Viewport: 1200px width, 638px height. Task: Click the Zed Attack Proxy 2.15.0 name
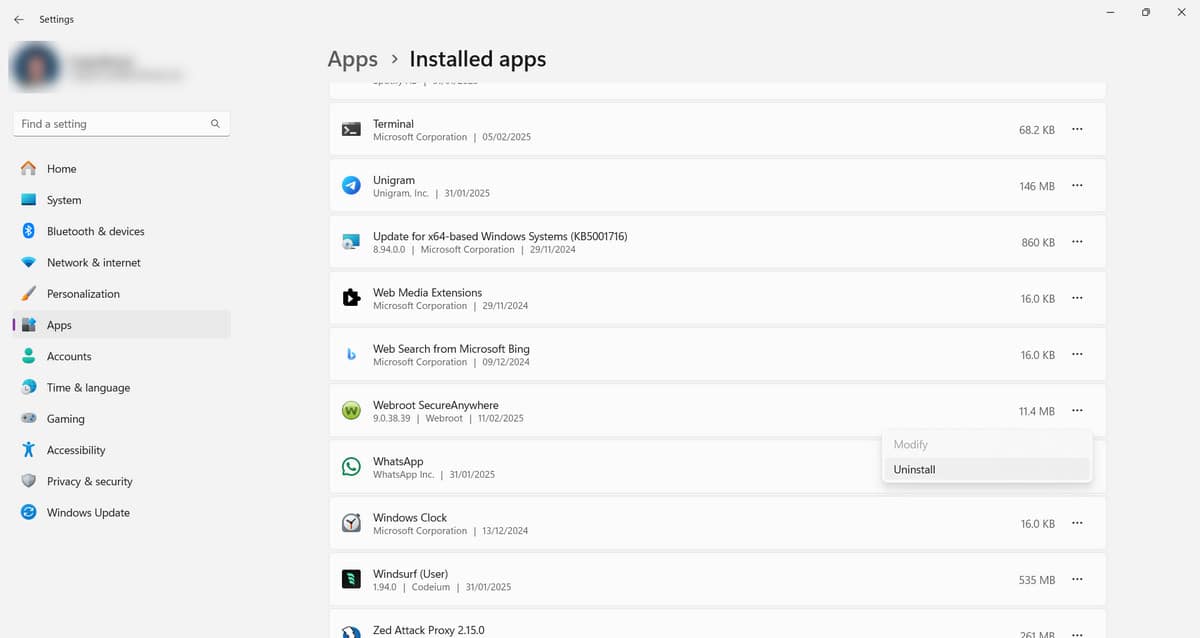(428, 630)
